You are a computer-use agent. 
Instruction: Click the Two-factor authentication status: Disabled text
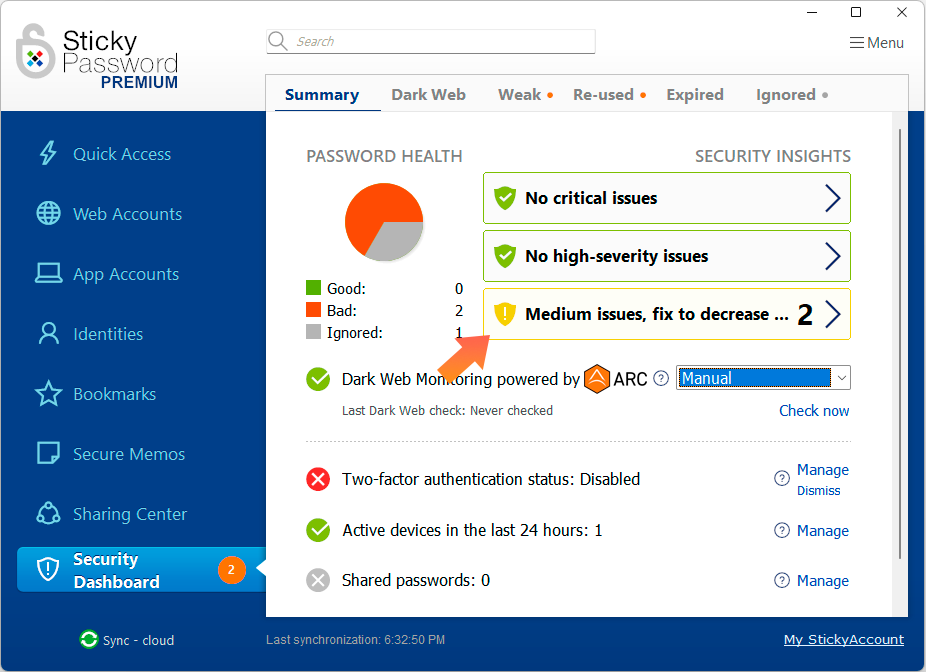491,479
